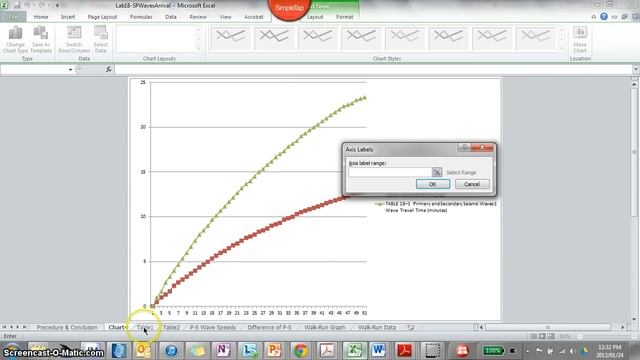640x360 pixels.
Task: Open the Formulas ribbon tab
Action: (x=141, y=17)
